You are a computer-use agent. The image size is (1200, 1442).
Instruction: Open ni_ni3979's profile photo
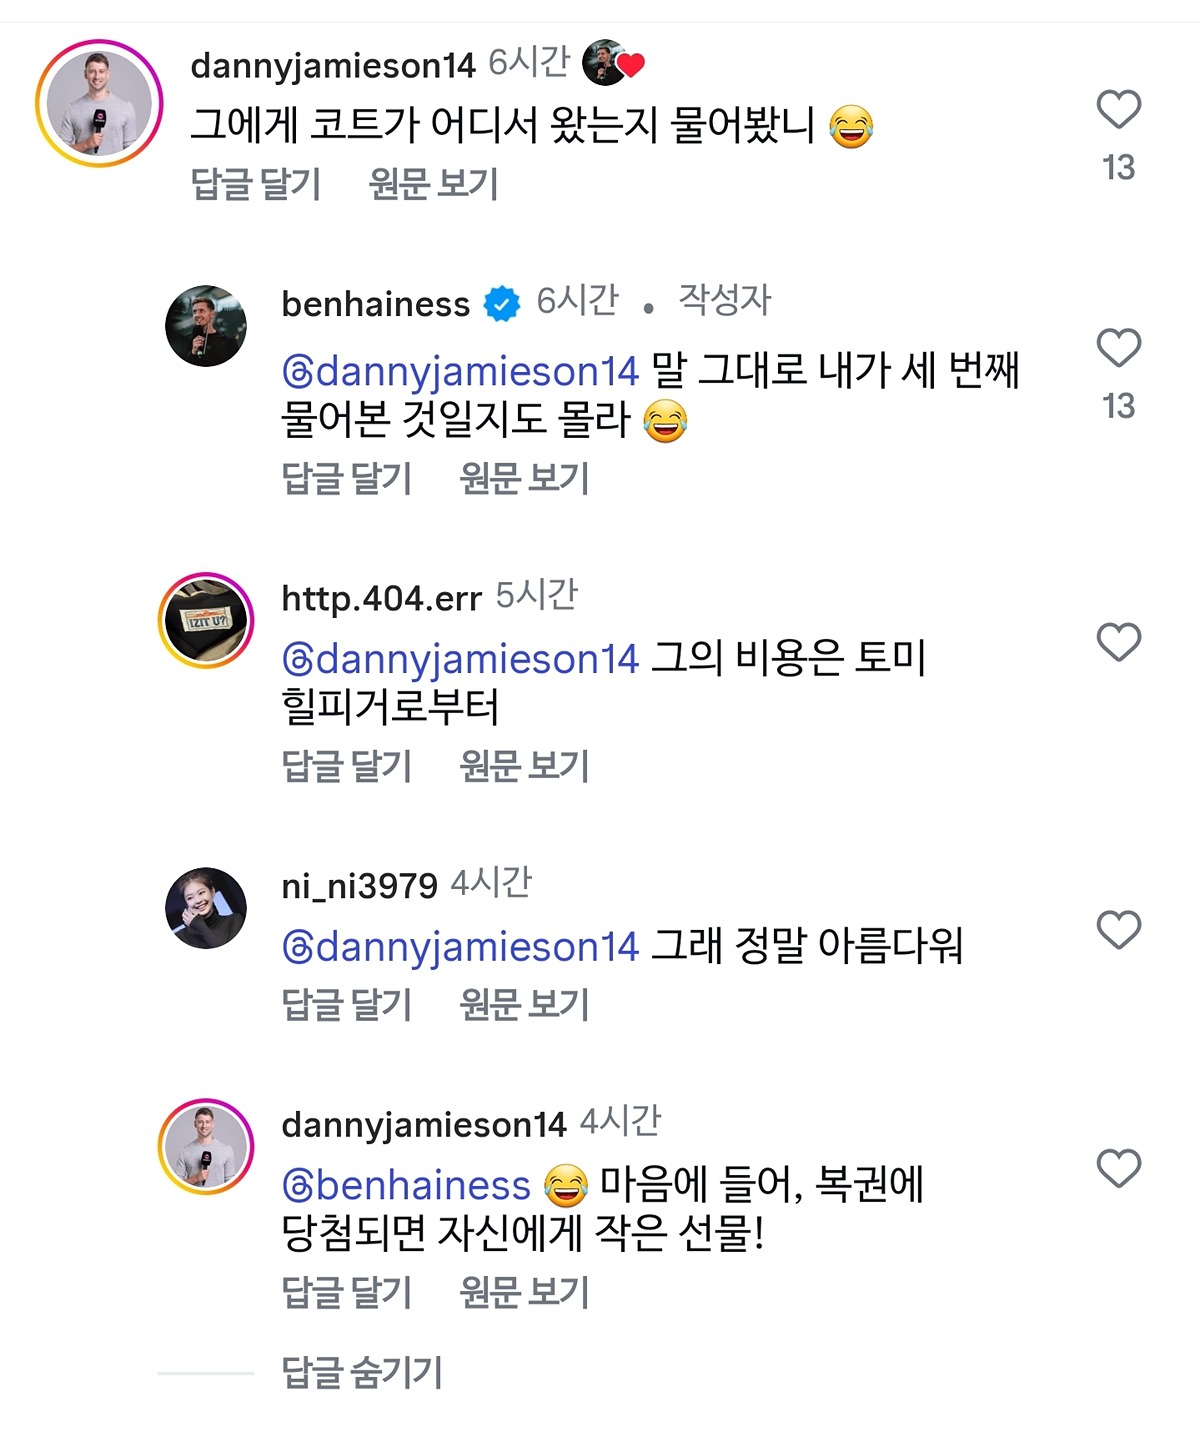[206, 908]
